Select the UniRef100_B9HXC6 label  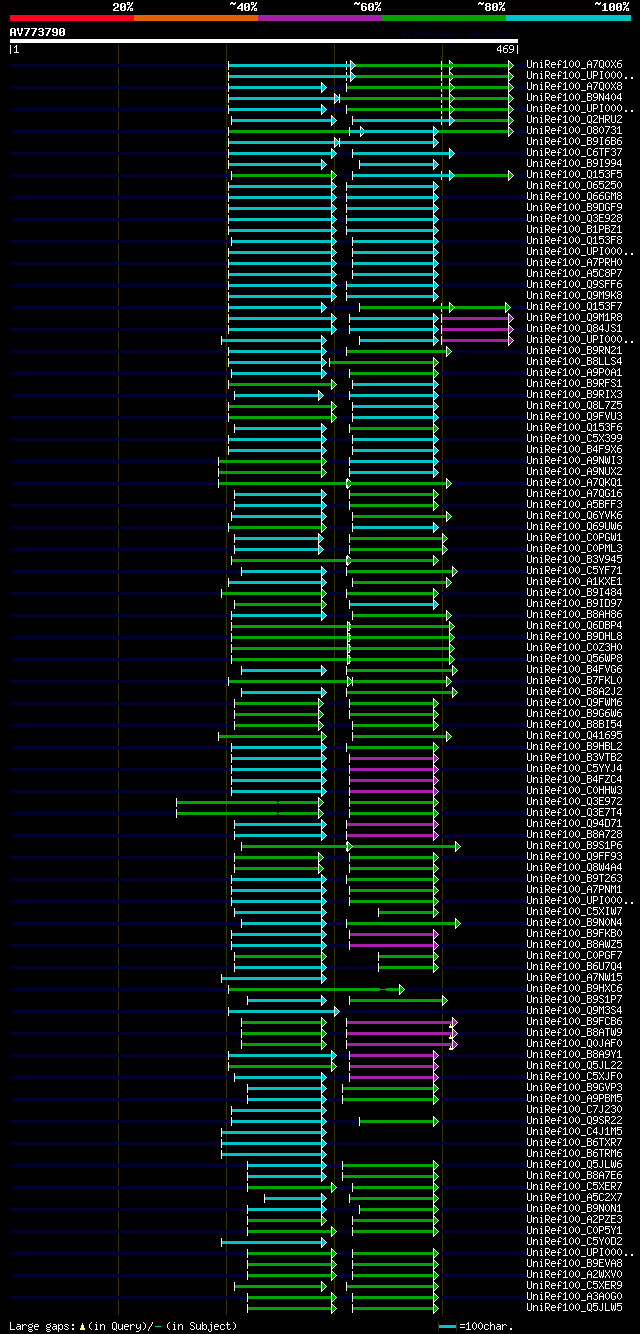[x=574, y=989]
